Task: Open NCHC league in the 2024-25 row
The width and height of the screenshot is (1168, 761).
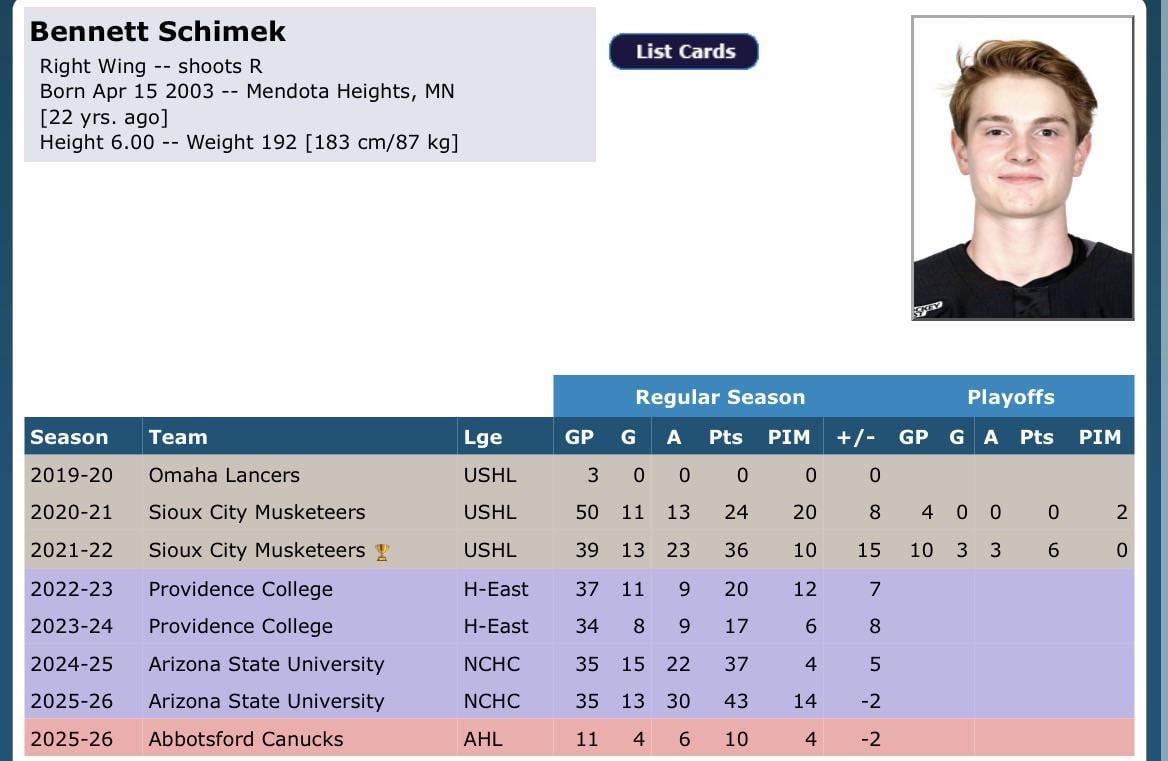Action: tap(492, 664)
